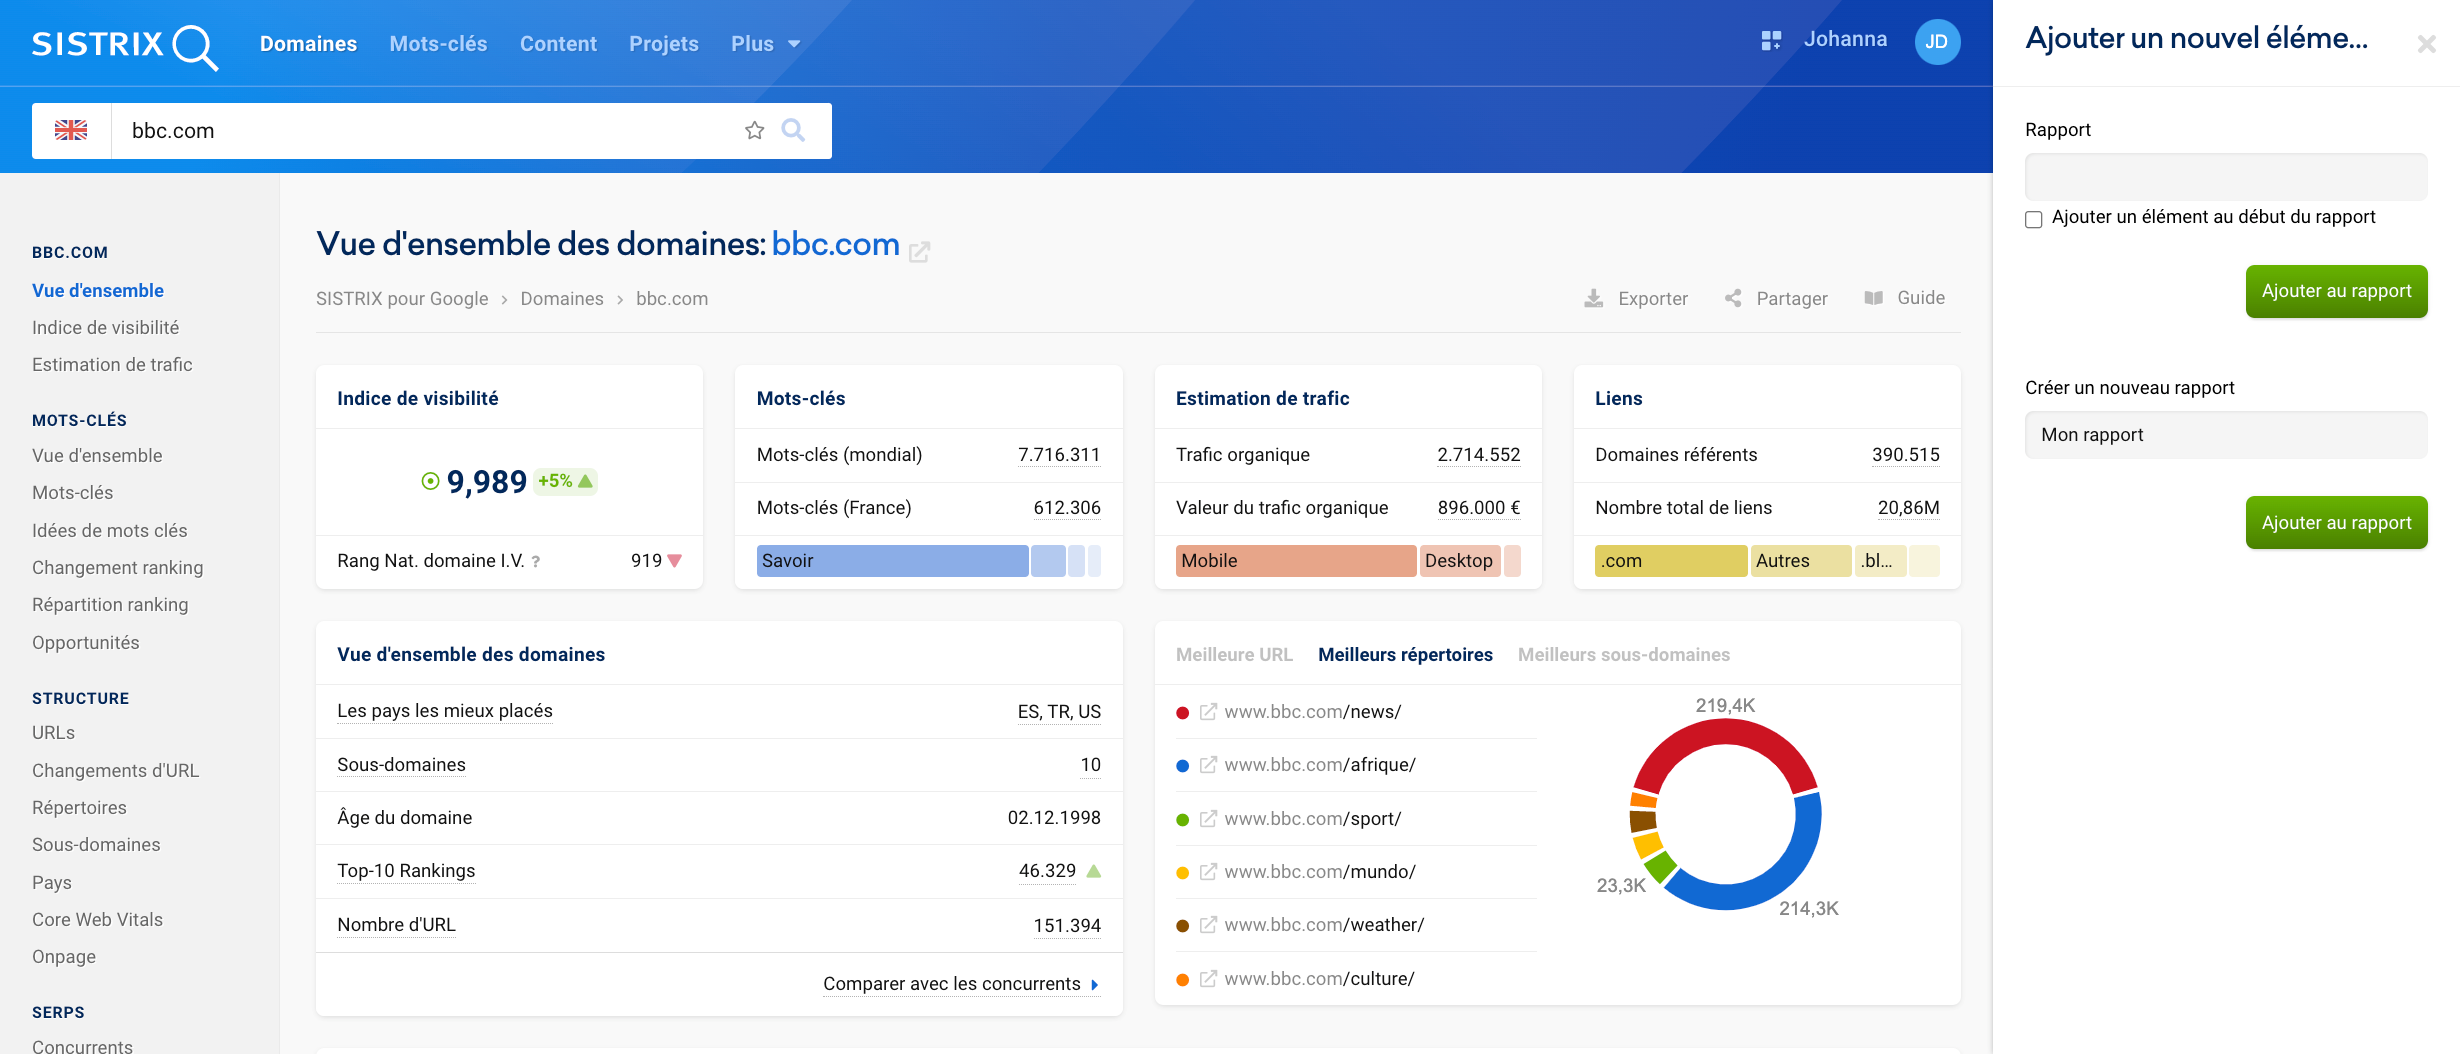Click the +5% change badge
This screenshot has height=1054, width=2460.
566,481
